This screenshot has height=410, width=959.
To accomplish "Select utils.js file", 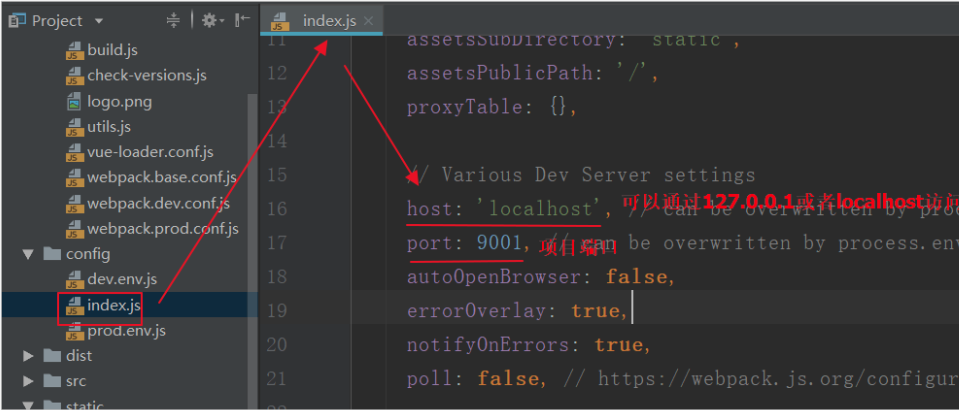I will tap(109, 127).
